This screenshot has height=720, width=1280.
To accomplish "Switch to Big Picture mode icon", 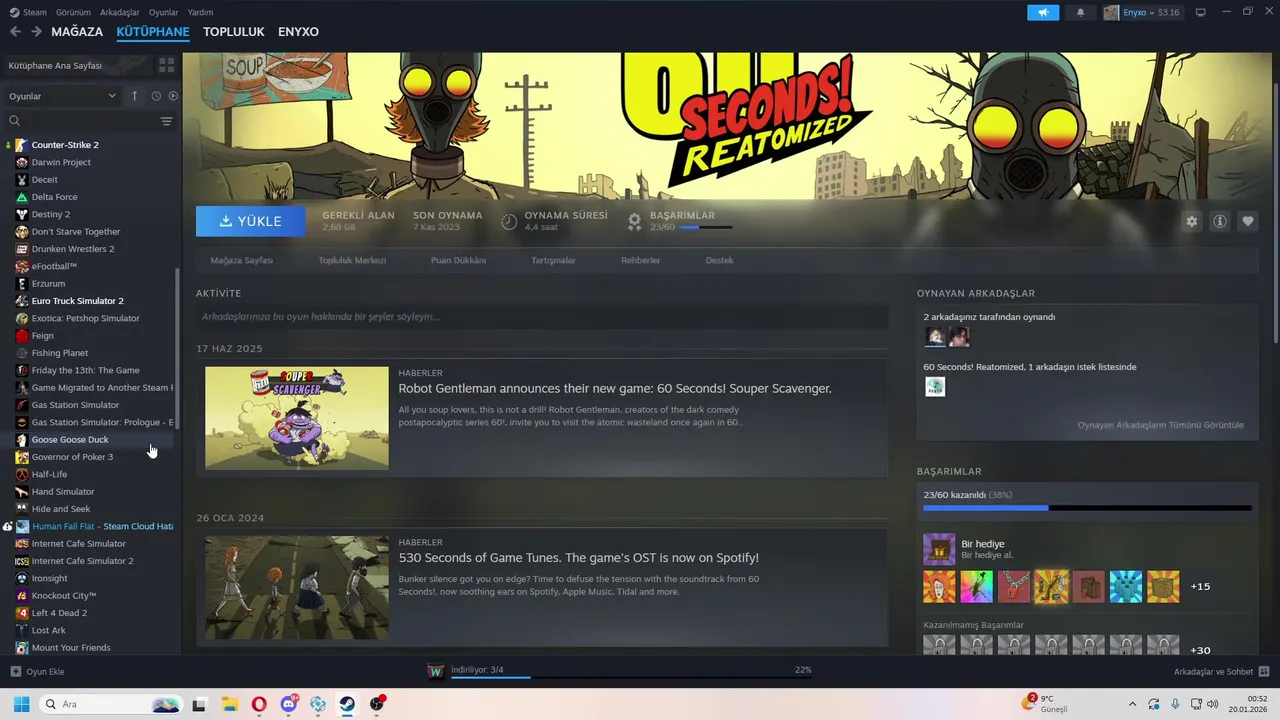I will 1201,12.
